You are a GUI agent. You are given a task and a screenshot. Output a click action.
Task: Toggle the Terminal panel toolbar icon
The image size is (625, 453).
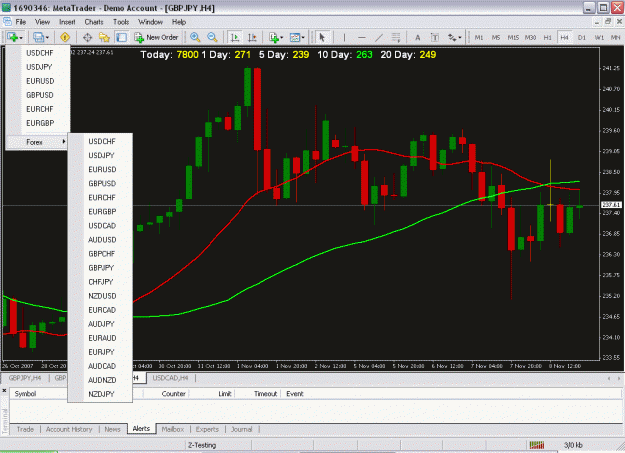click(121, 37)
